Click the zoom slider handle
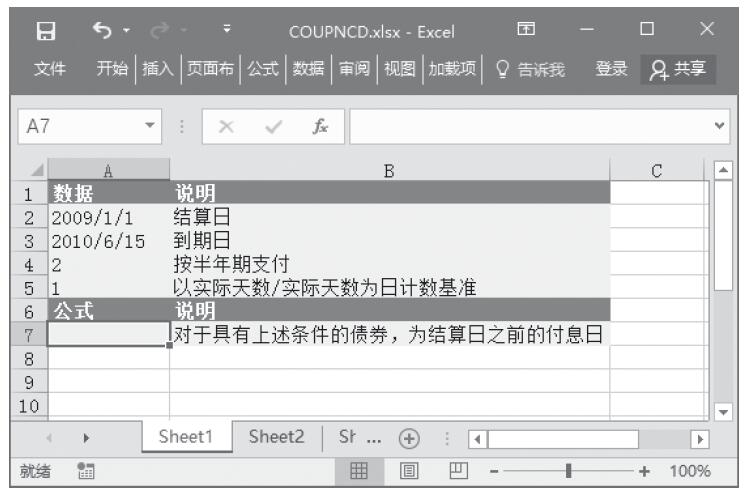 [568, 471]
